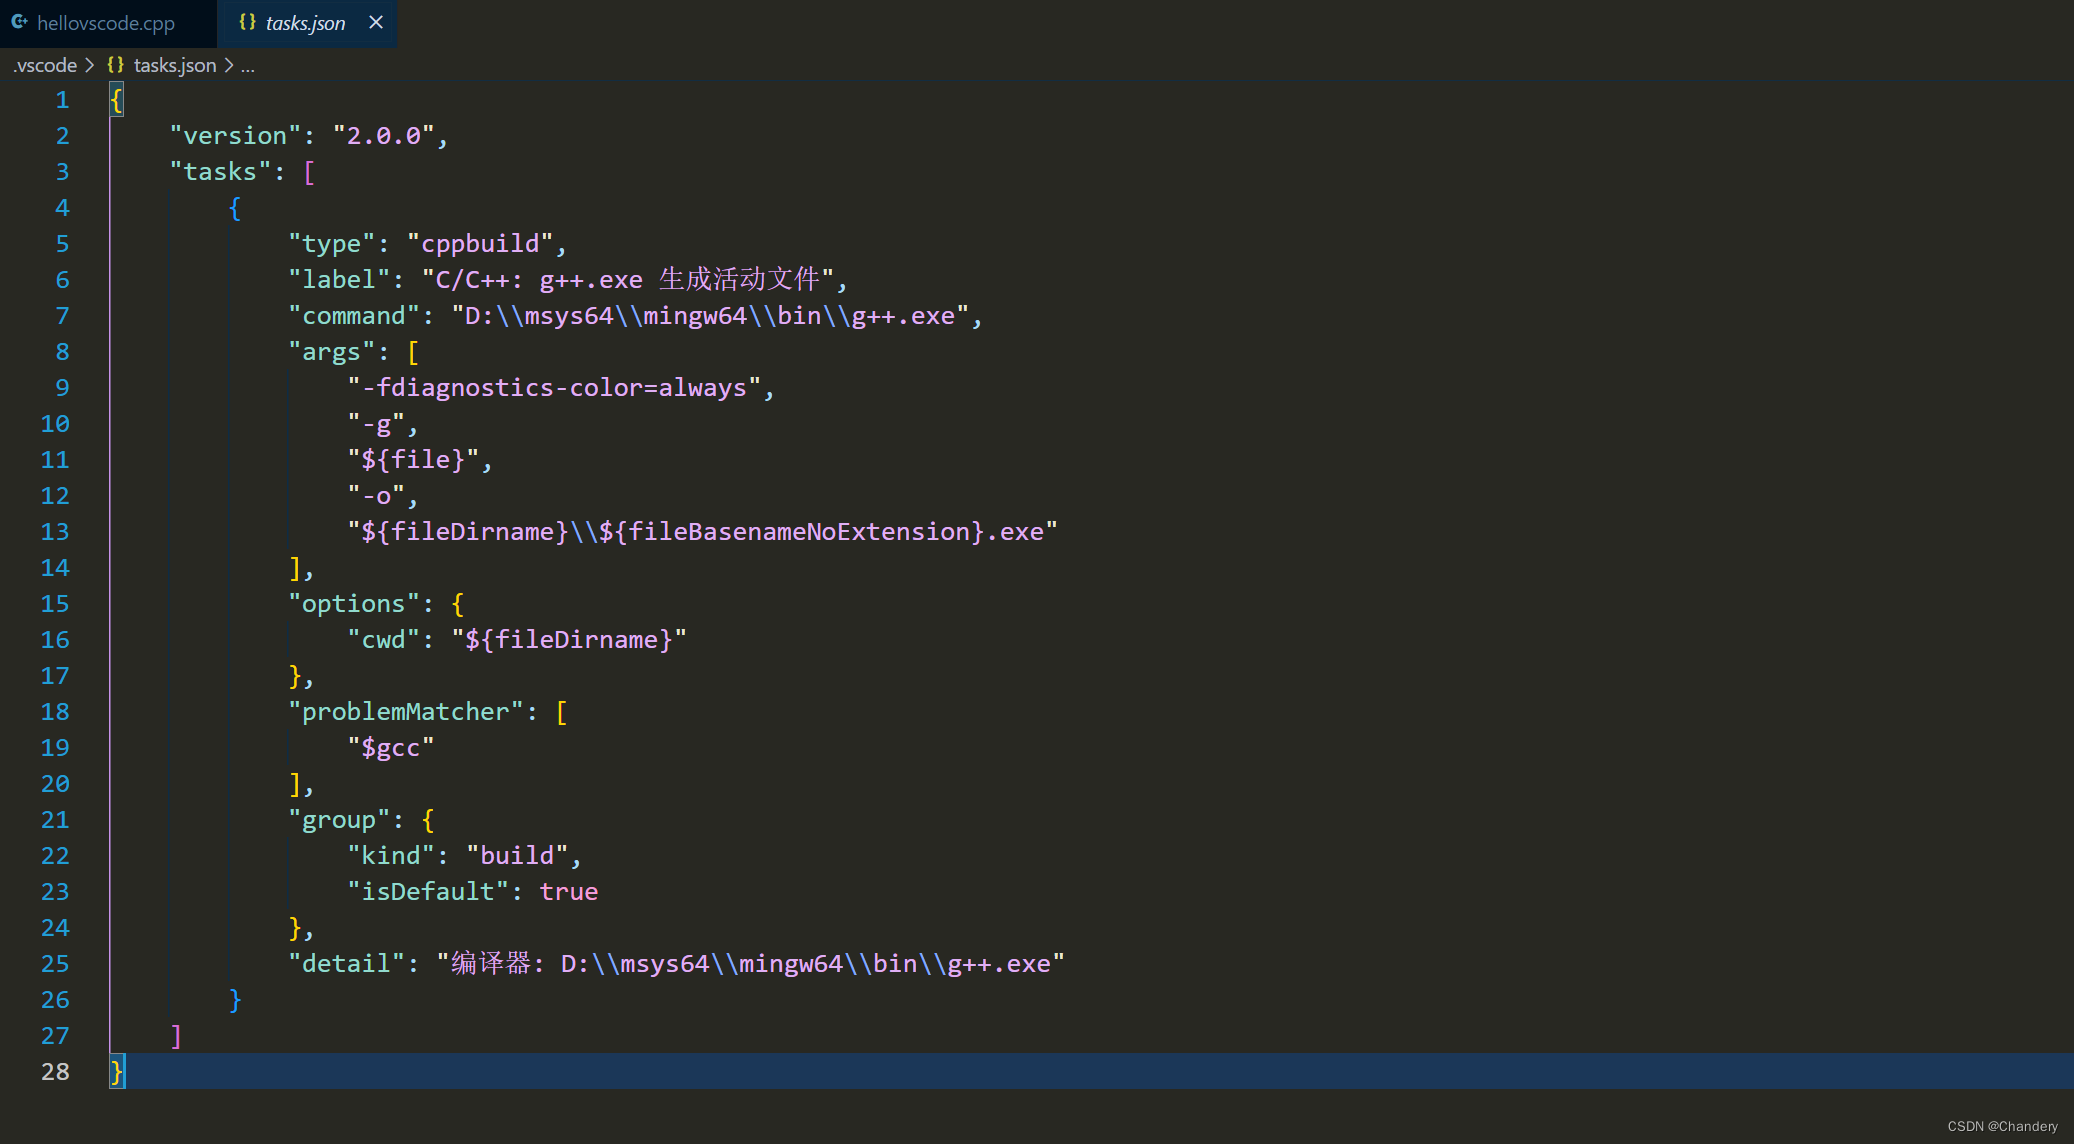
Task: Click the "$gcc" matcher value
Action: tap(391, 748)
